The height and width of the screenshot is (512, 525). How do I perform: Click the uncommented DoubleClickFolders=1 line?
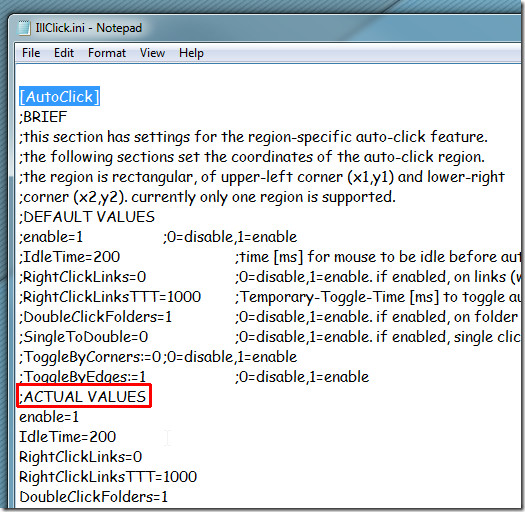tap(93, 497)
